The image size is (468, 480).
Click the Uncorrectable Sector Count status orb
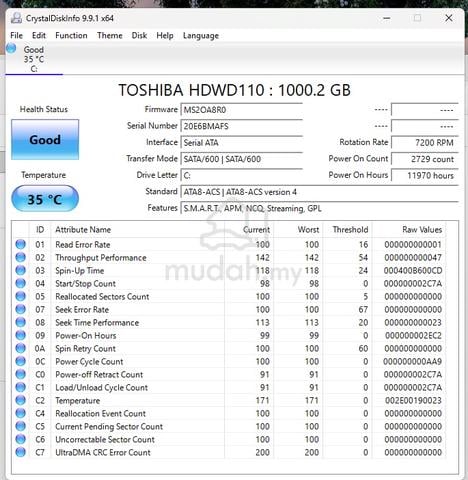coord(21,439)
